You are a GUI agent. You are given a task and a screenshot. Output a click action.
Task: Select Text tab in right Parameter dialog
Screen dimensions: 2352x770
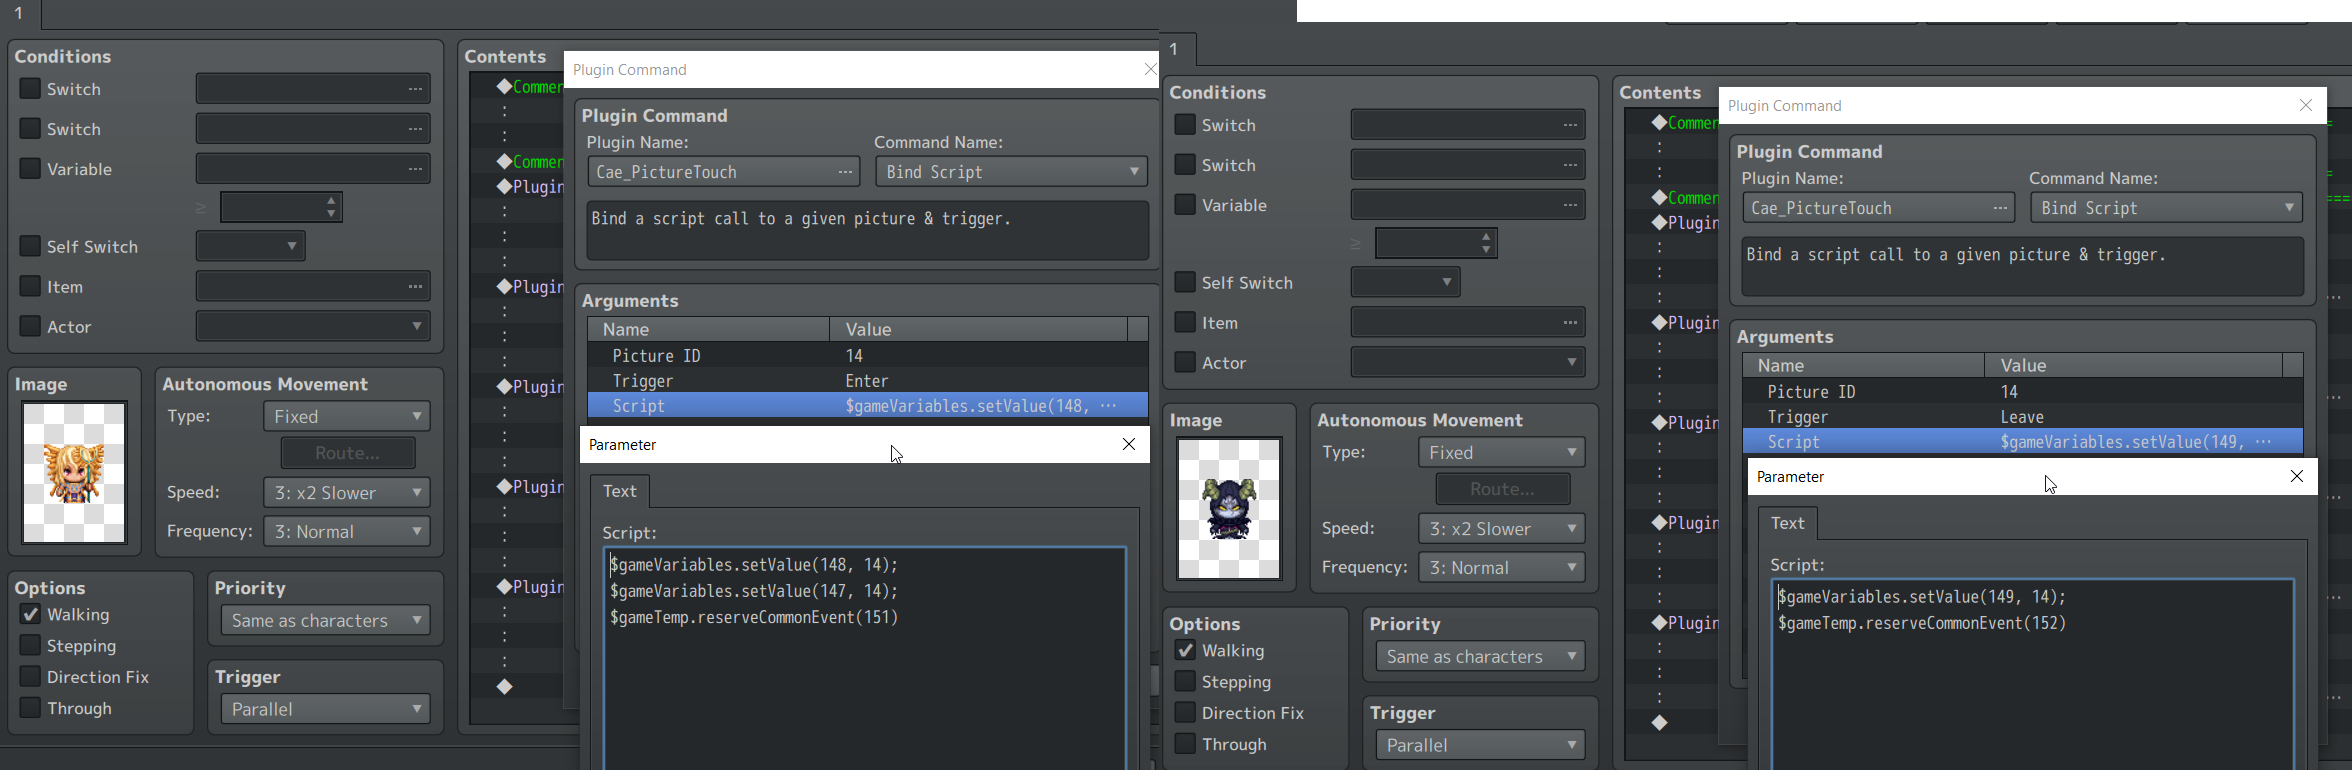1787,523
